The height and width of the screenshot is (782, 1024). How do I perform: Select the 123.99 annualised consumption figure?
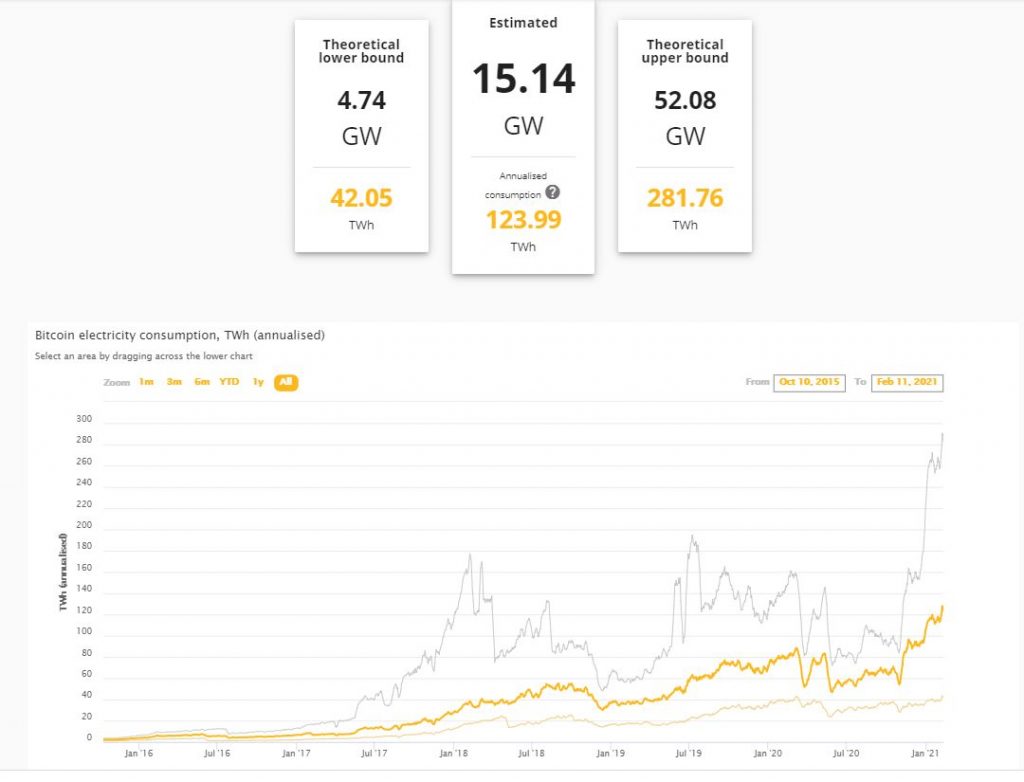tap(523, 220)
